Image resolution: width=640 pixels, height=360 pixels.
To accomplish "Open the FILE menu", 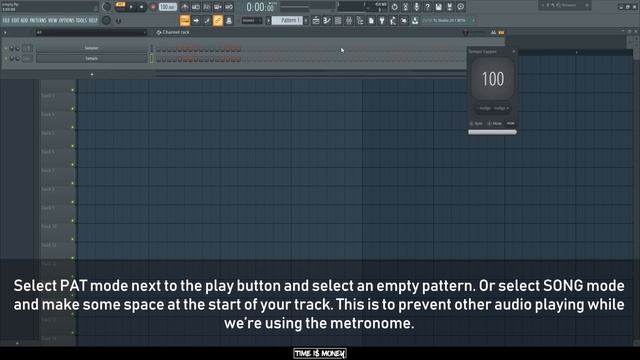I will [6, 20].
